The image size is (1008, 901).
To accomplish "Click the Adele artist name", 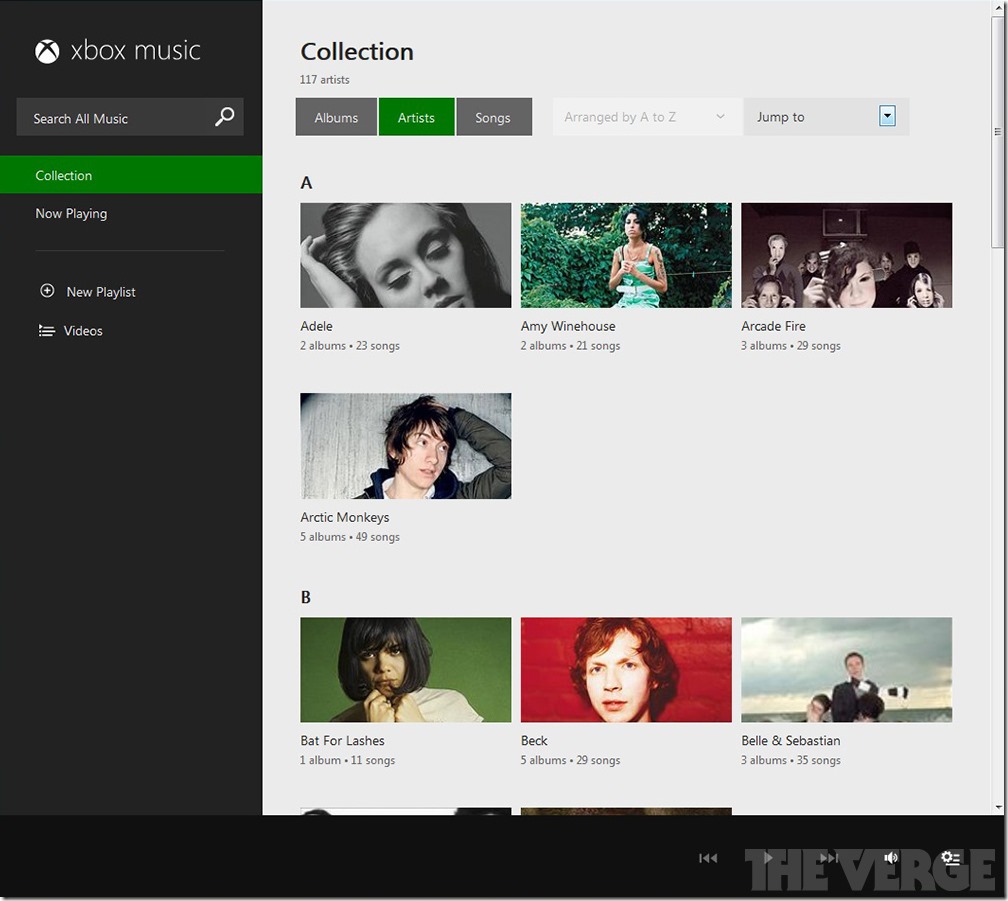I will [x=316, y=326].
